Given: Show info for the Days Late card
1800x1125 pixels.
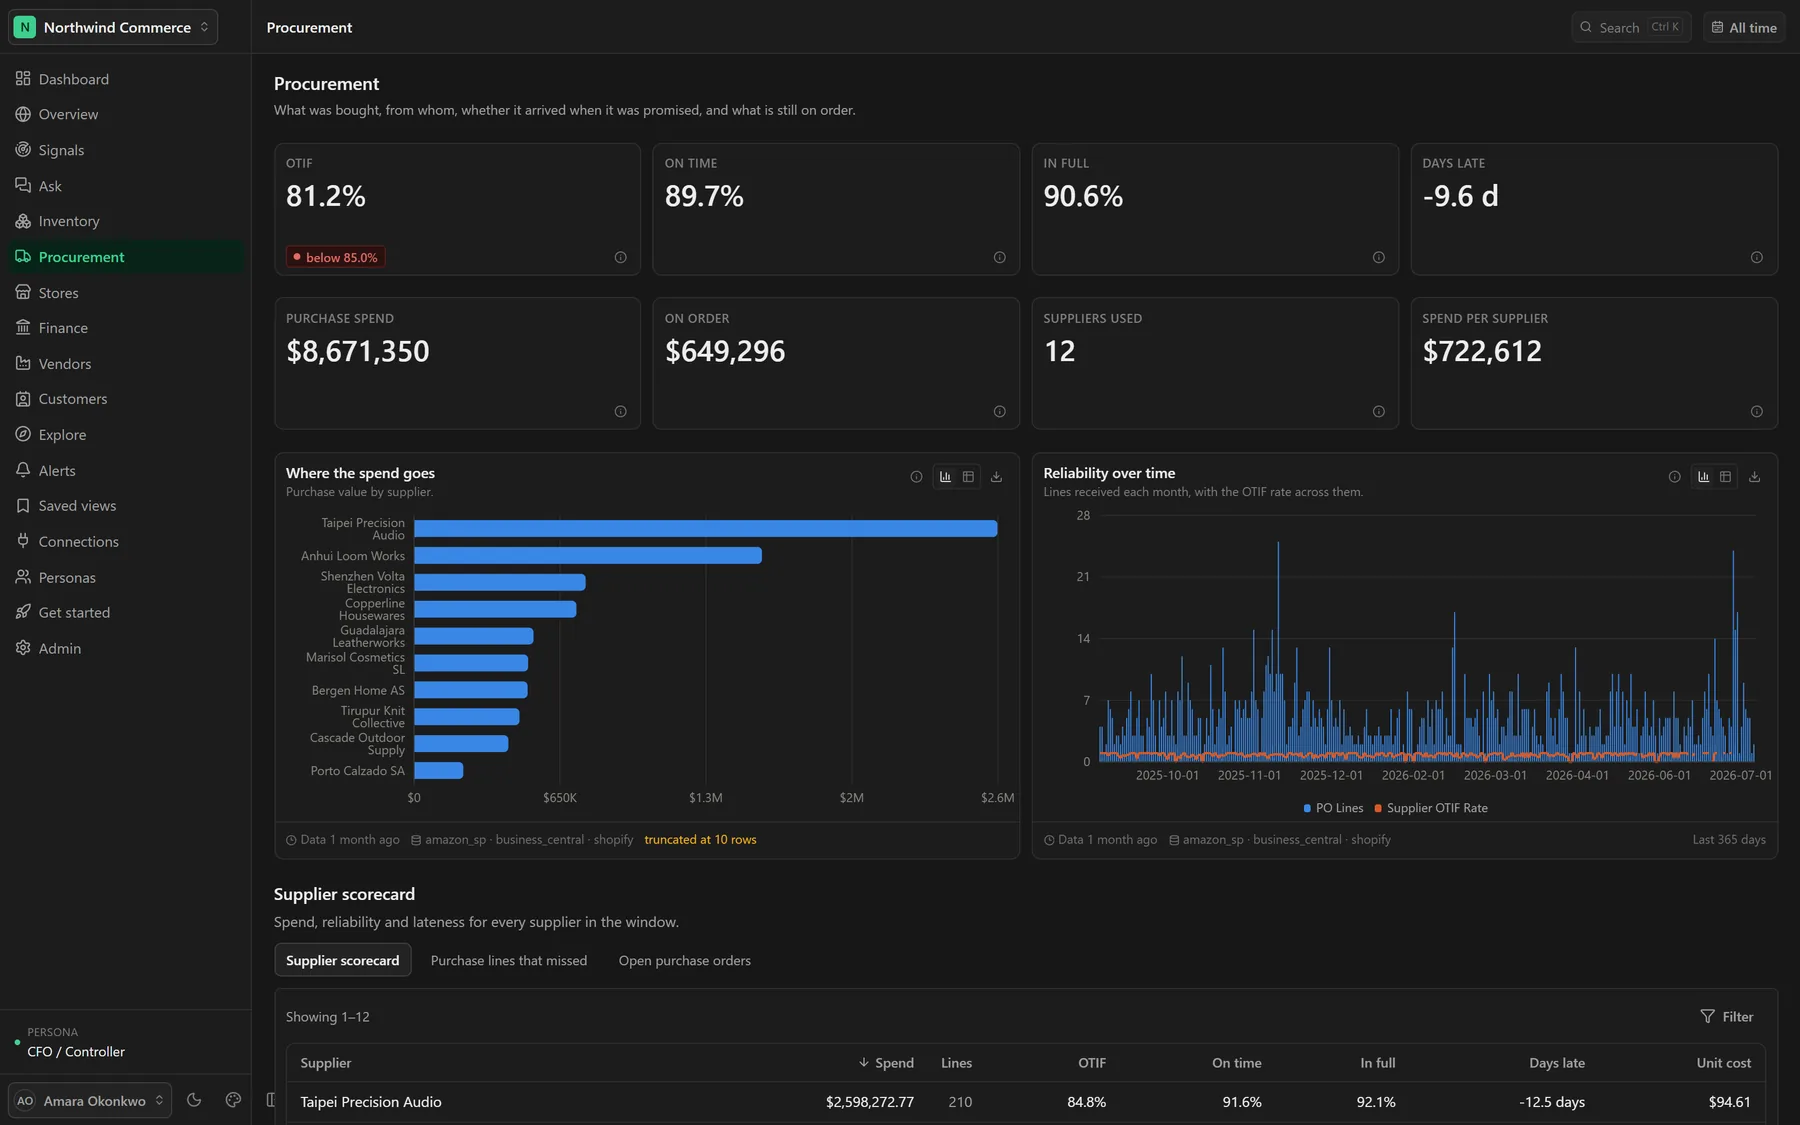Looking at the screenshot, I should coord(1756,258).
